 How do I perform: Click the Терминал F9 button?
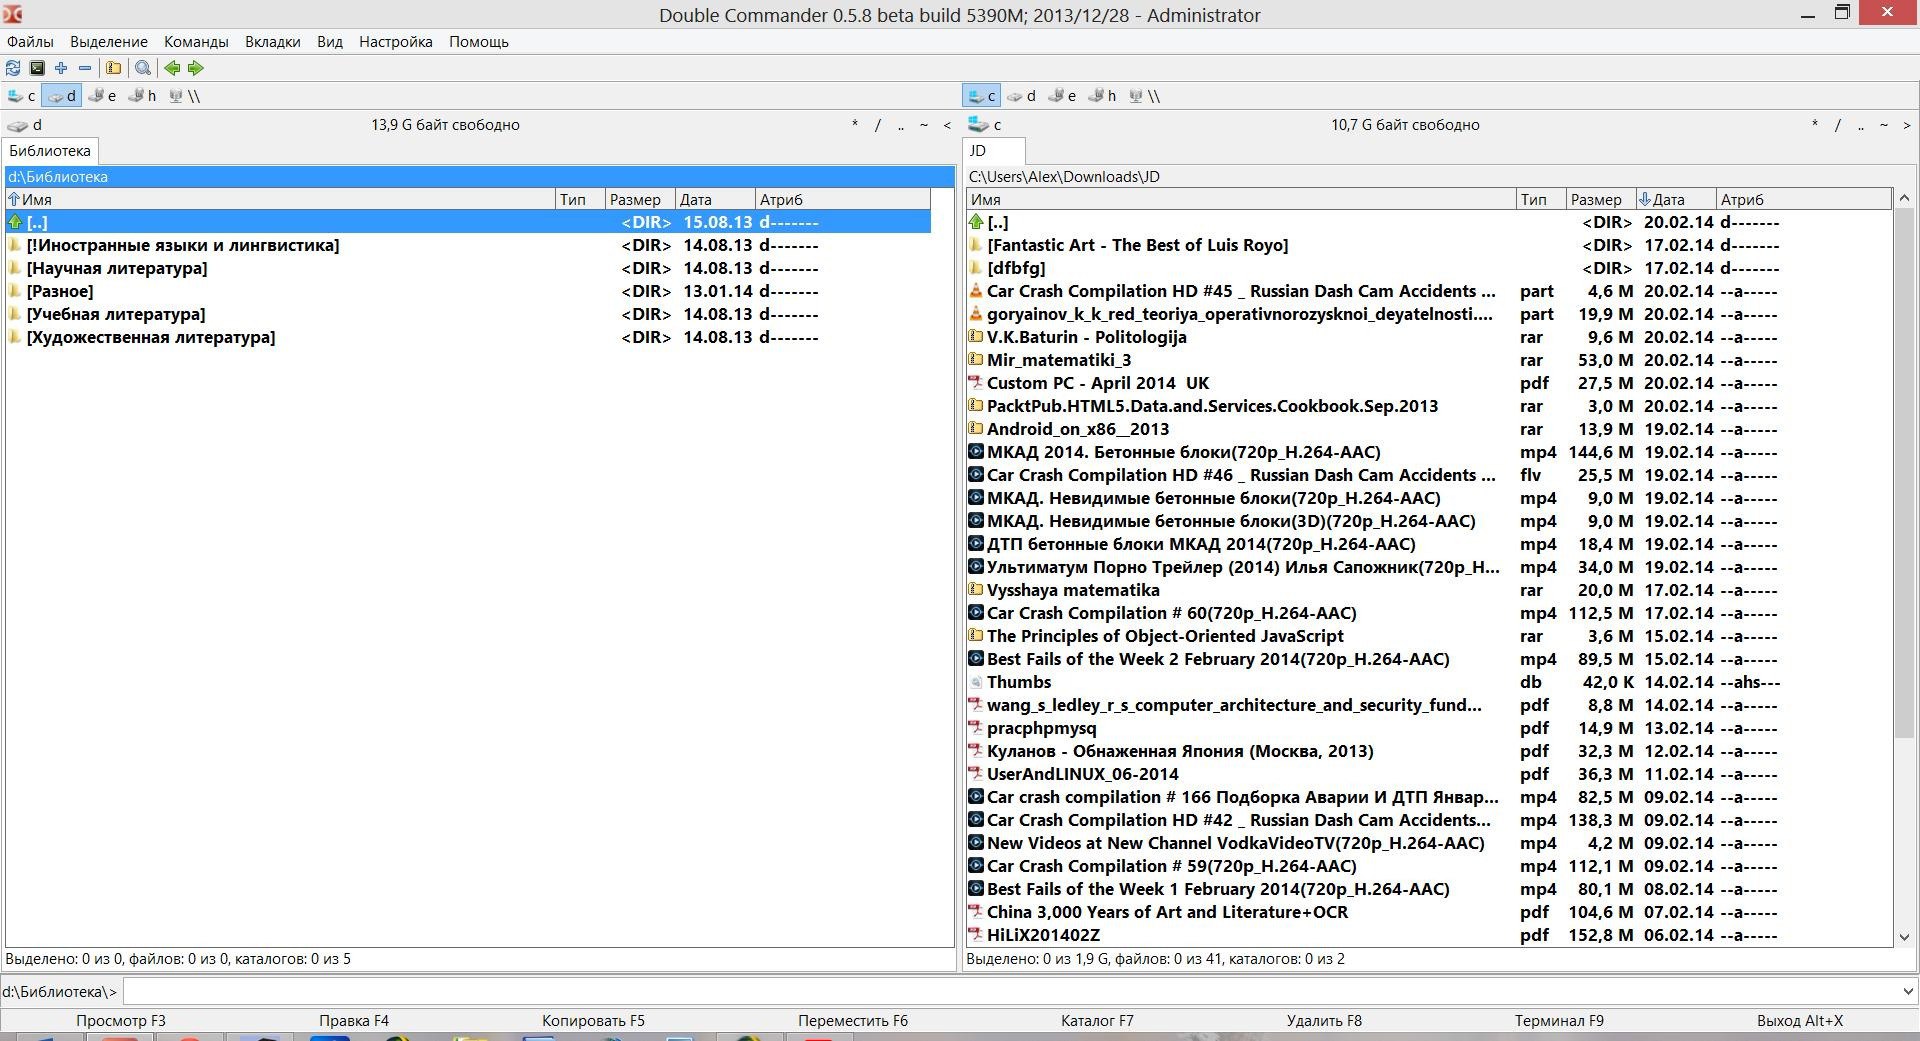pyautogui.click(x=1559, y=1021)
